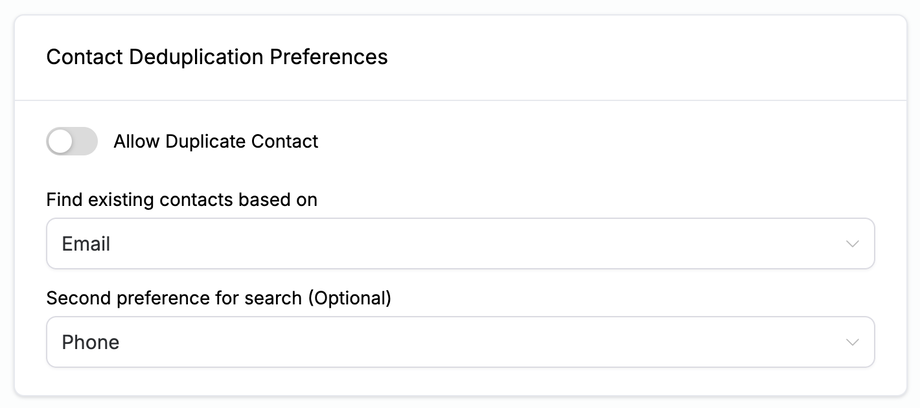Enable duplicate contacts using the switch knob
This screenshot has width=920, height=408.
tap(61, 142)
